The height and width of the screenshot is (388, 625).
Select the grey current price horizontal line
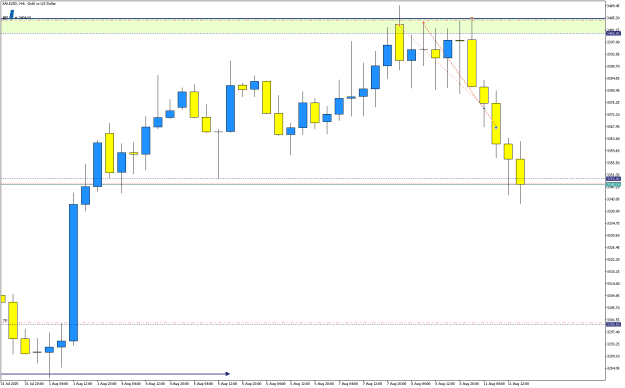coord(303,184)
